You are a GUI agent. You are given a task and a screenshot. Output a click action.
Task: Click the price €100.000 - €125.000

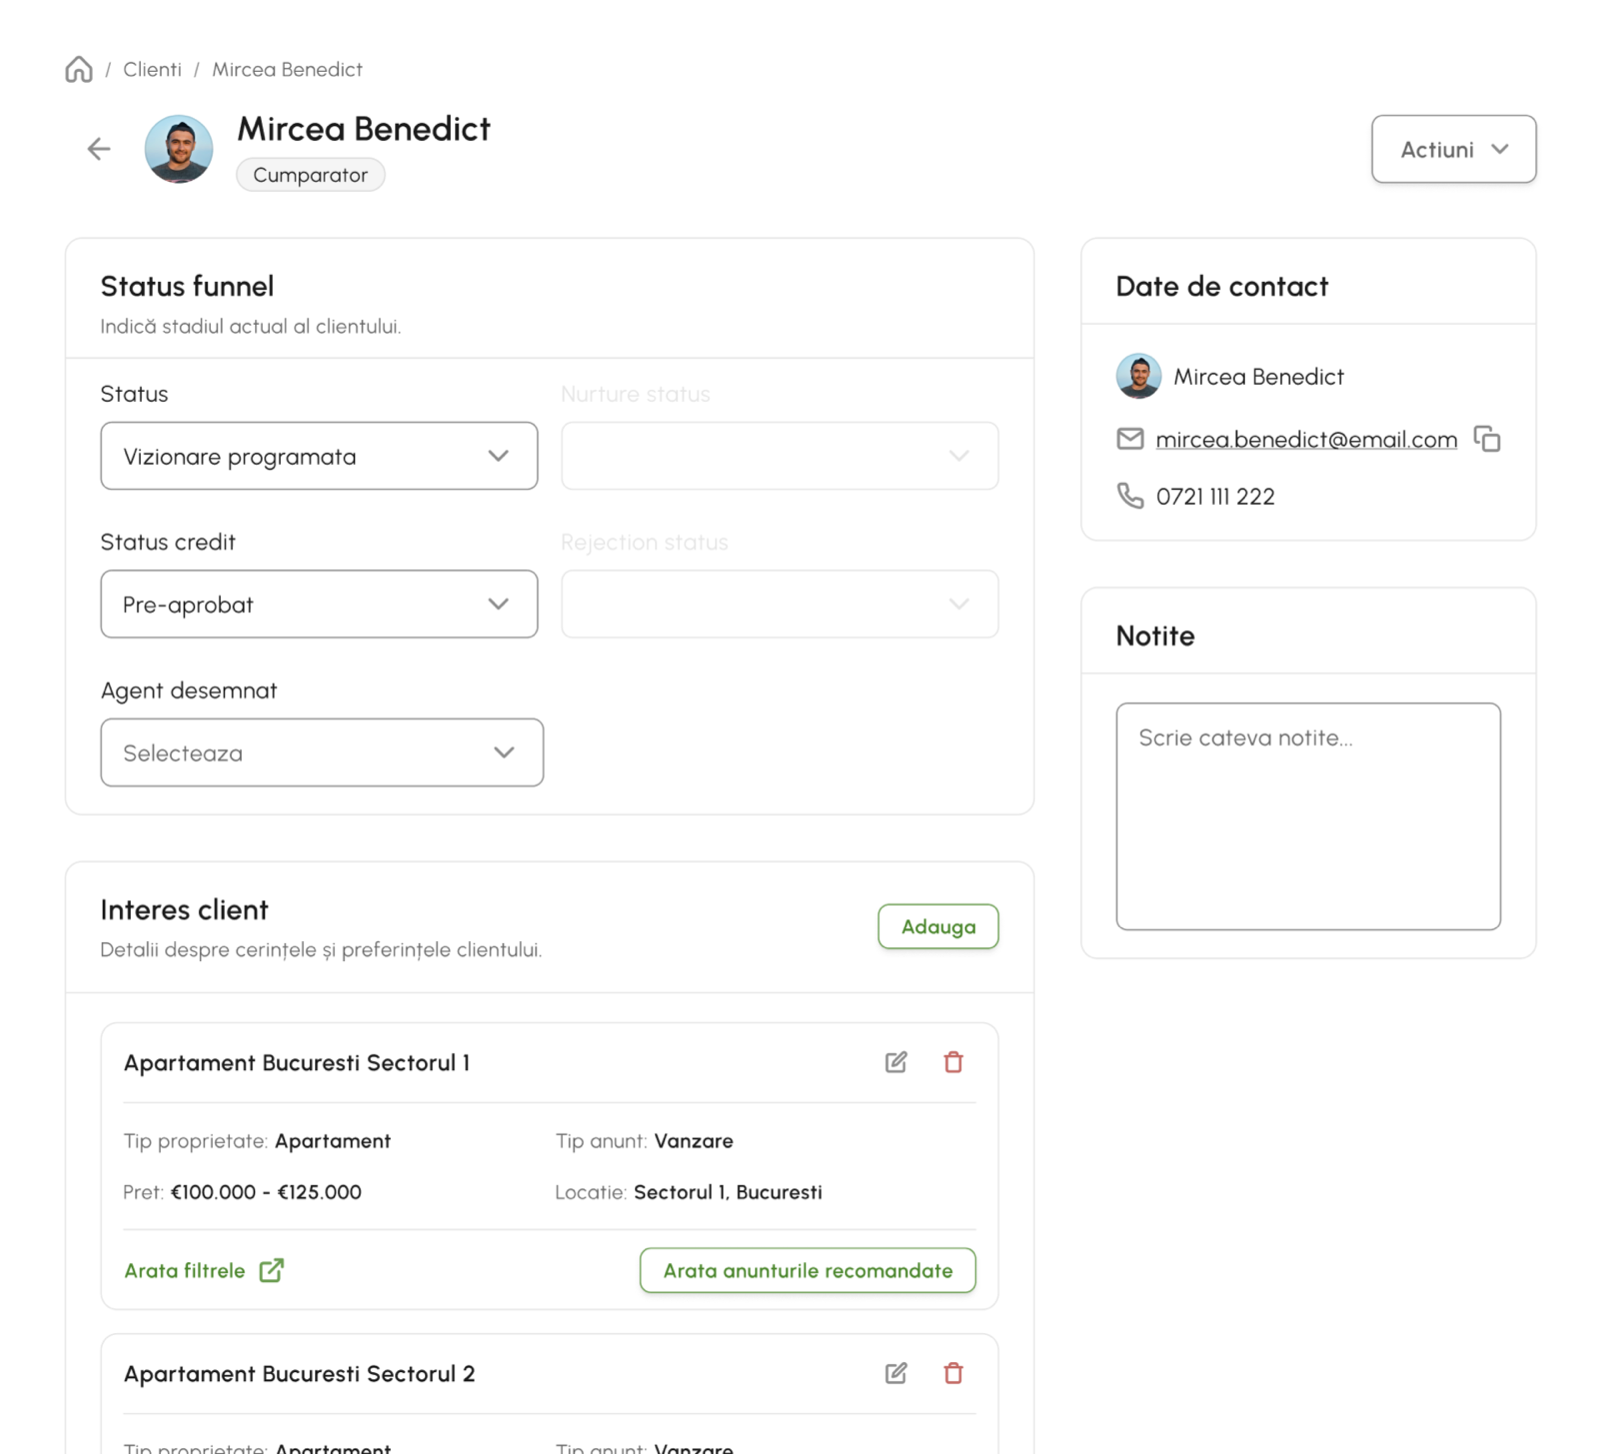click(266, 1192)
